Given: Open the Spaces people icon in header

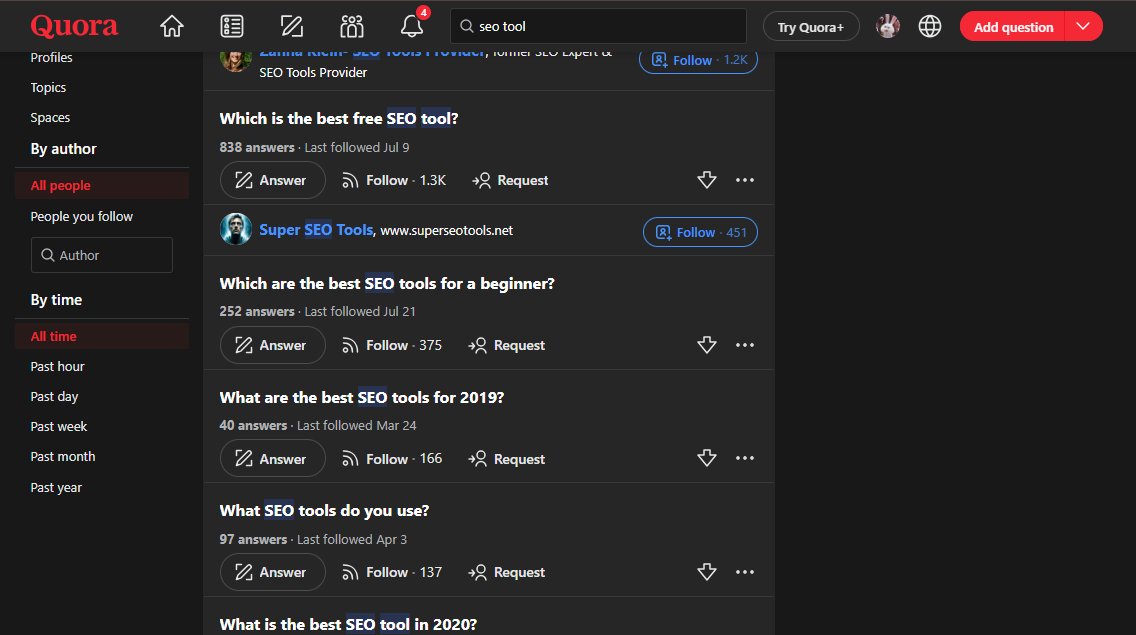Looking at the screenshot, I should coord(352,26).
